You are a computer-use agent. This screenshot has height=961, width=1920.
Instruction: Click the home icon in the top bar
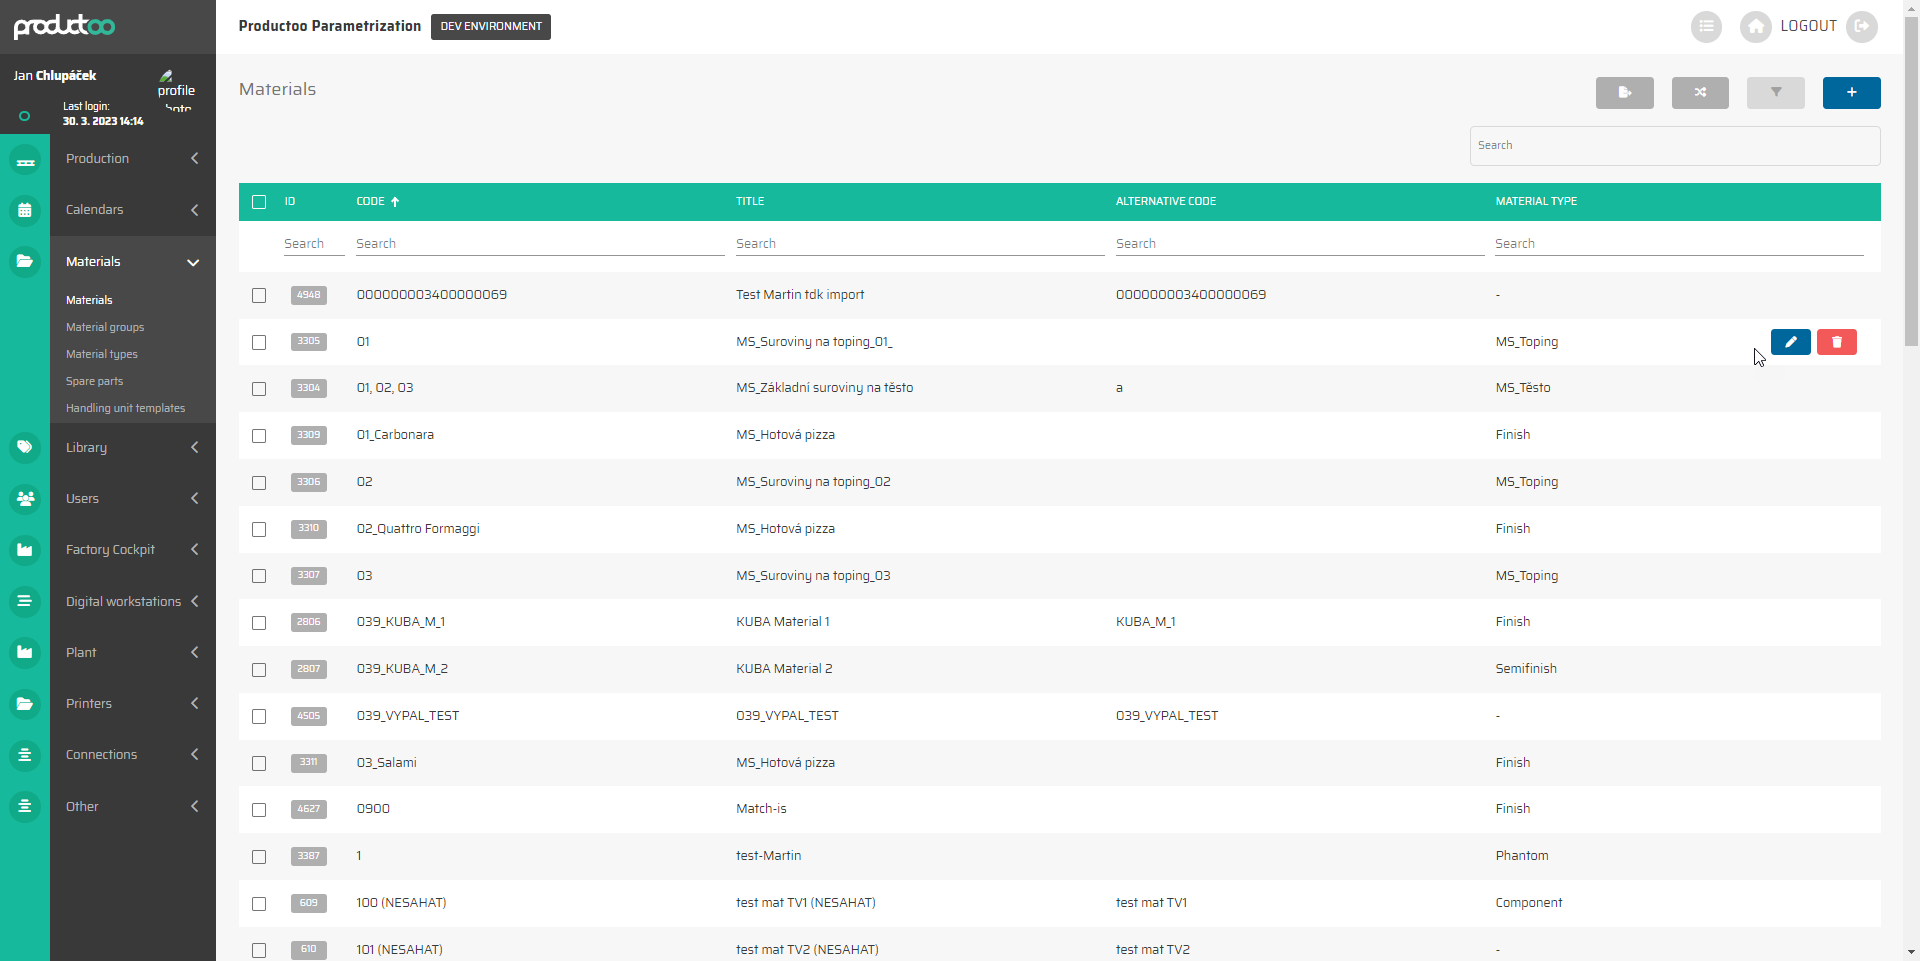click(1755, 27)
